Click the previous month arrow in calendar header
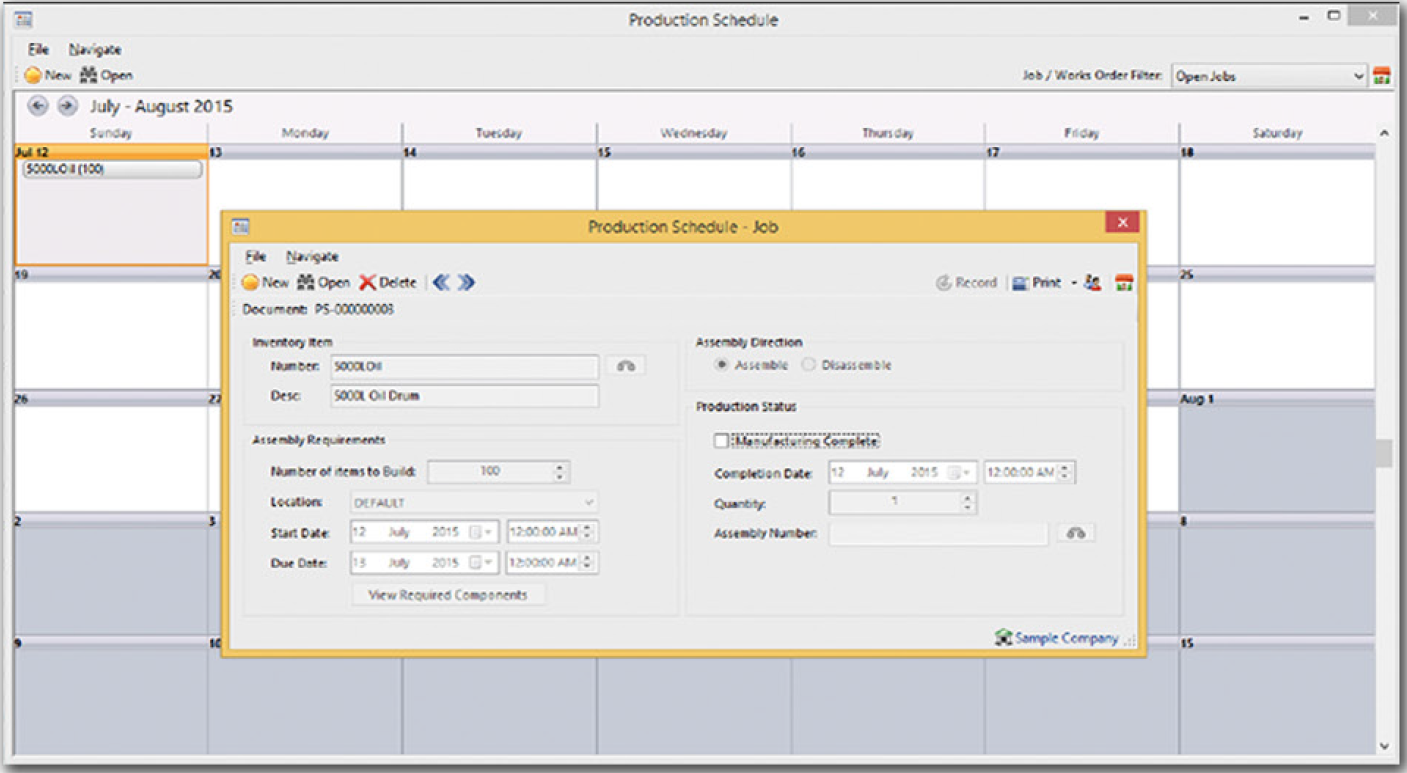1407x773 pixels. click(38, 106)
